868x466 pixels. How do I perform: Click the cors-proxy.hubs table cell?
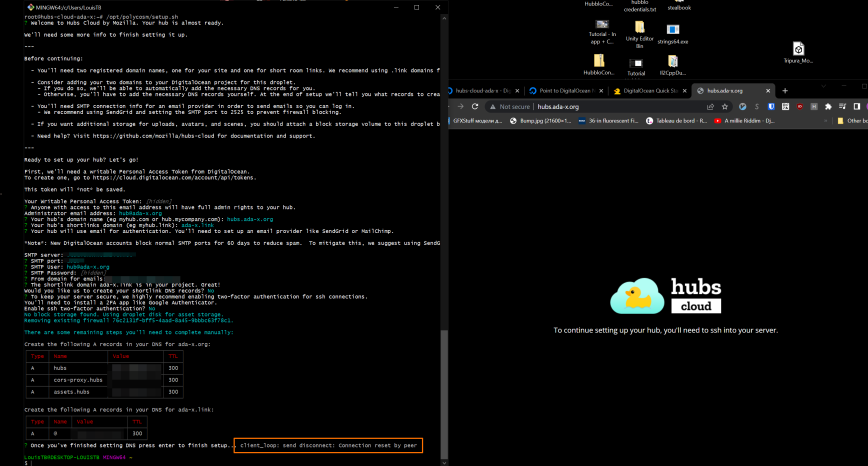78,380
